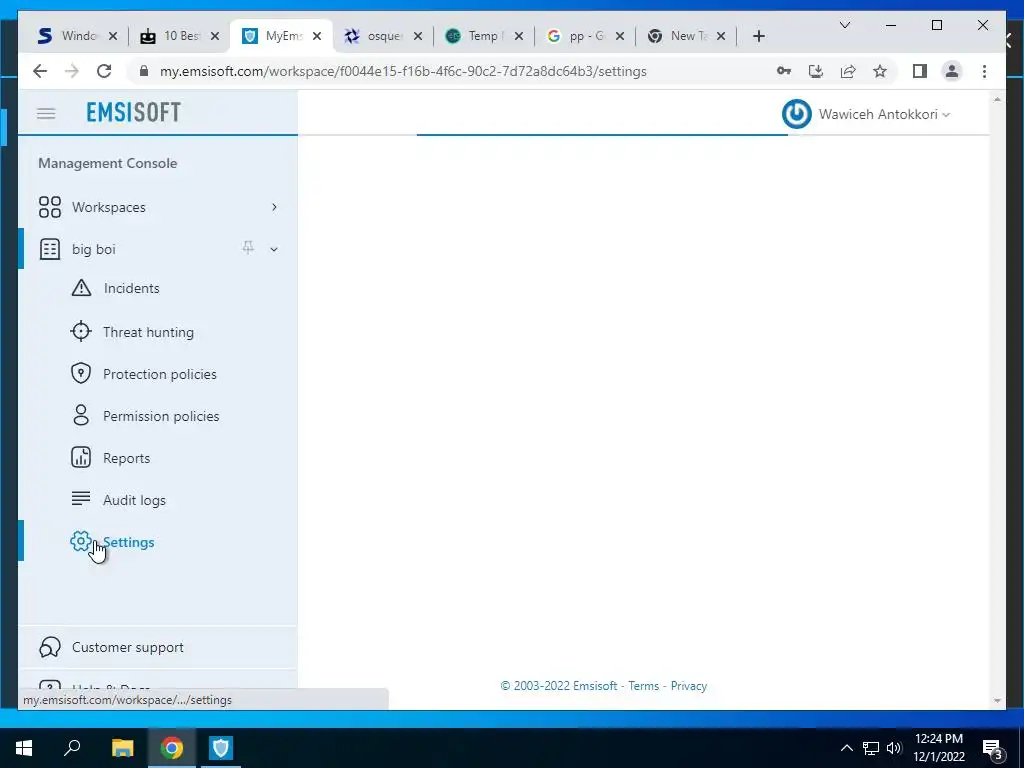
Task: Open Audit logs lines icon
Action: tap(81, 499)
